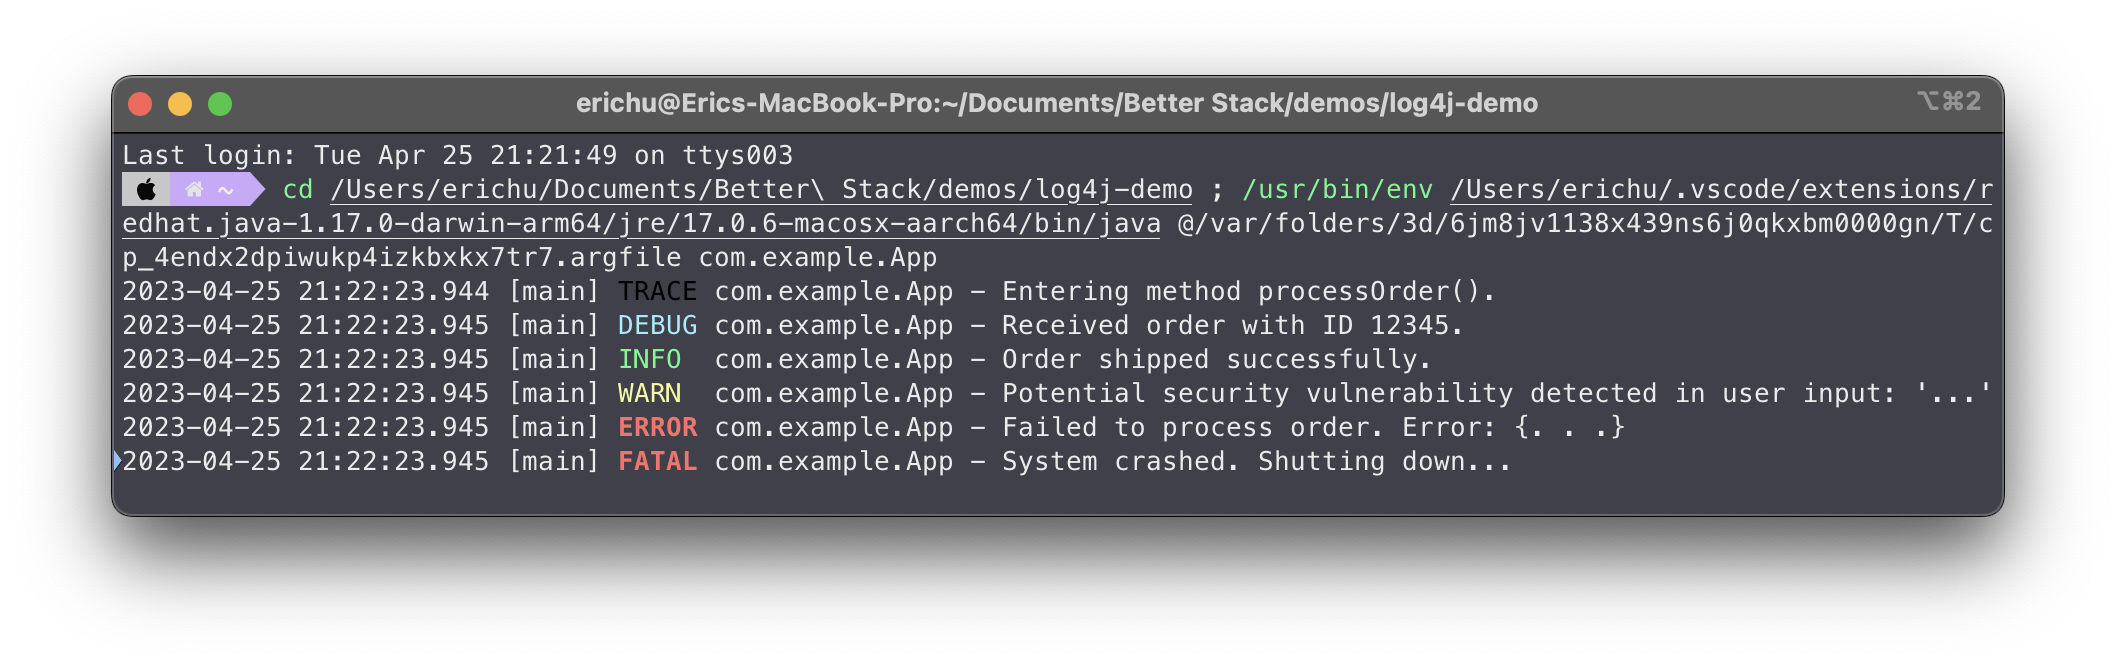The width and height of the screenshot is (2116, 664).
Task: Click the underlined path ending in bin/java
Action: (641, 224)
